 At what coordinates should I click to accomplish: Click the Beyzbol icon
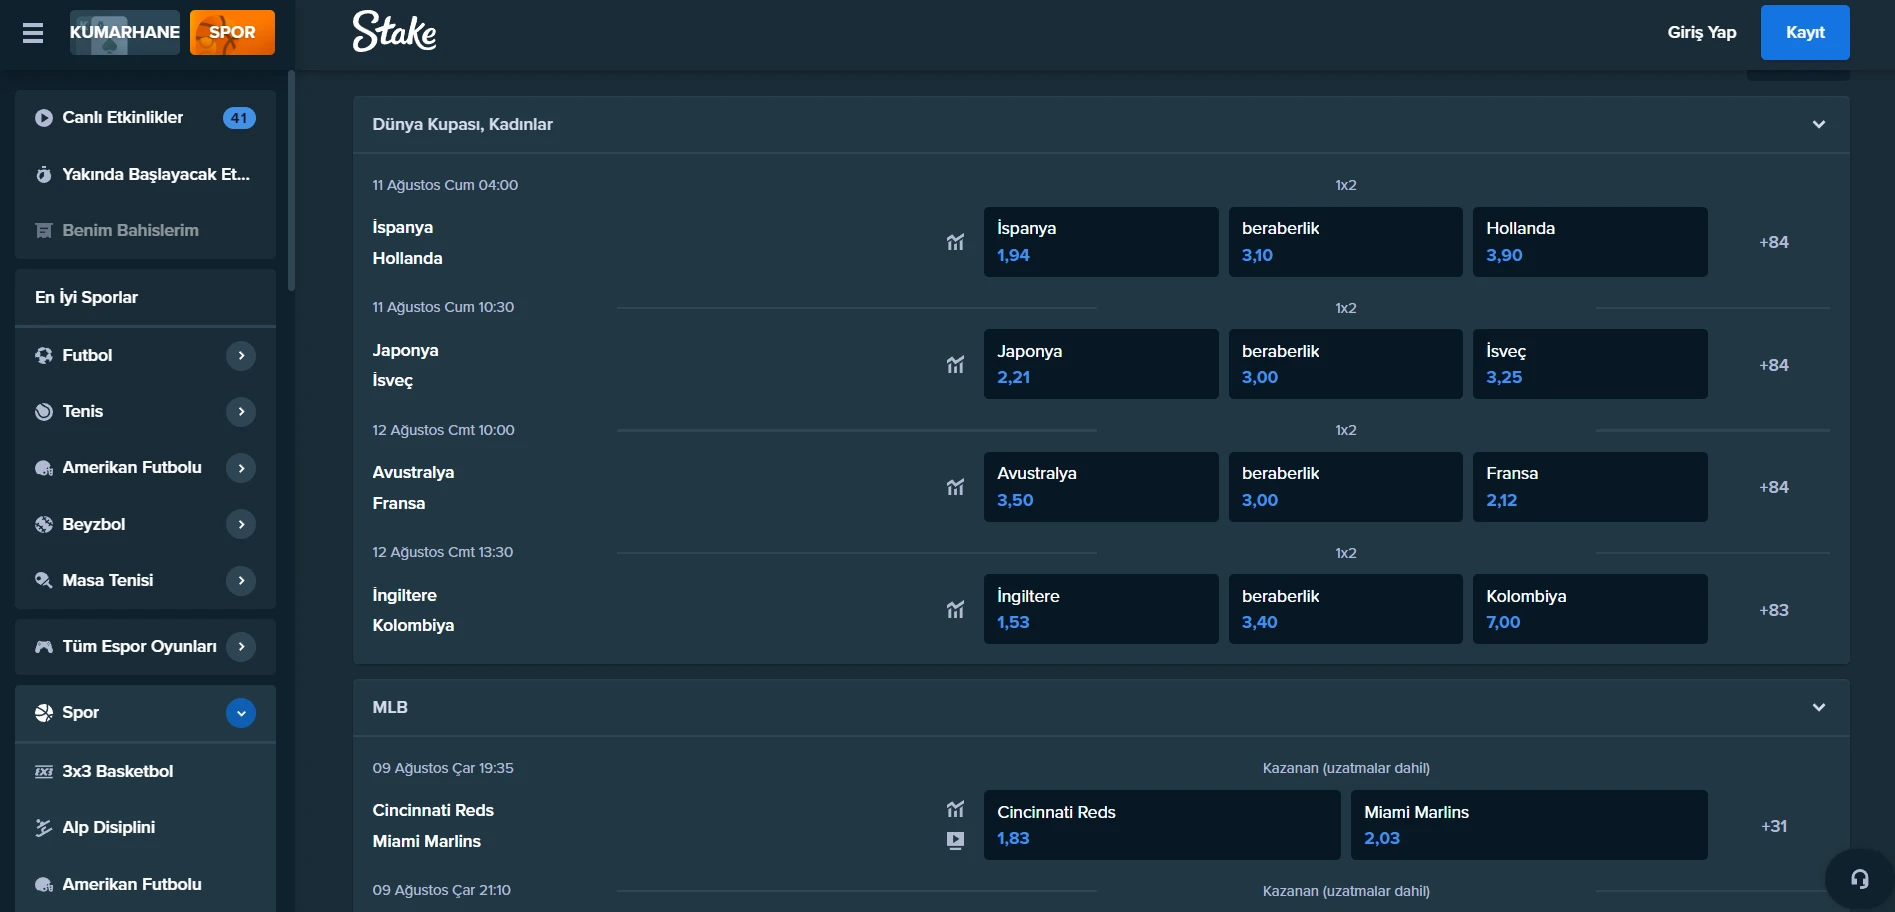(x=44, y=524)
